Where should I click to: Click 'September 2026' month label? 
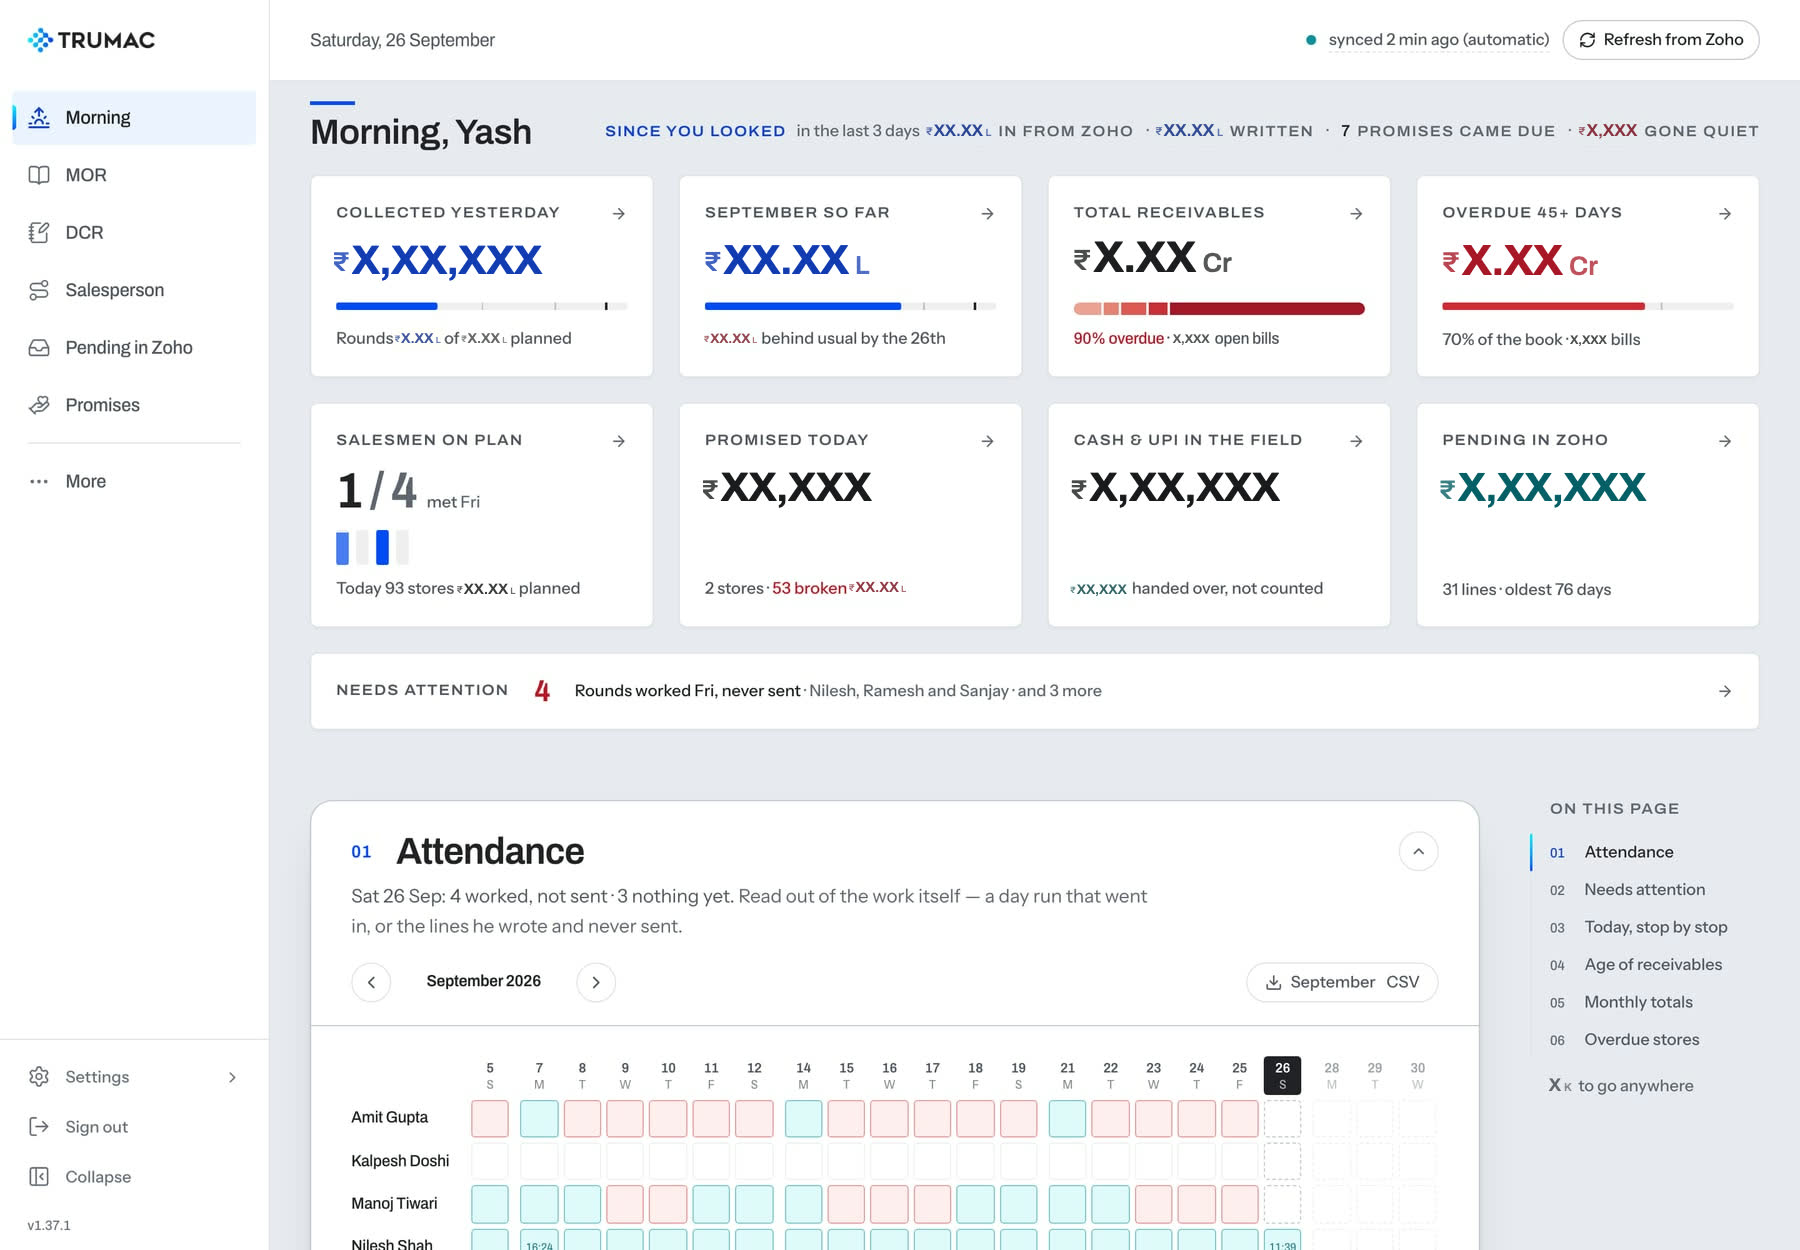pyautogui.click(x=483, y=981)
